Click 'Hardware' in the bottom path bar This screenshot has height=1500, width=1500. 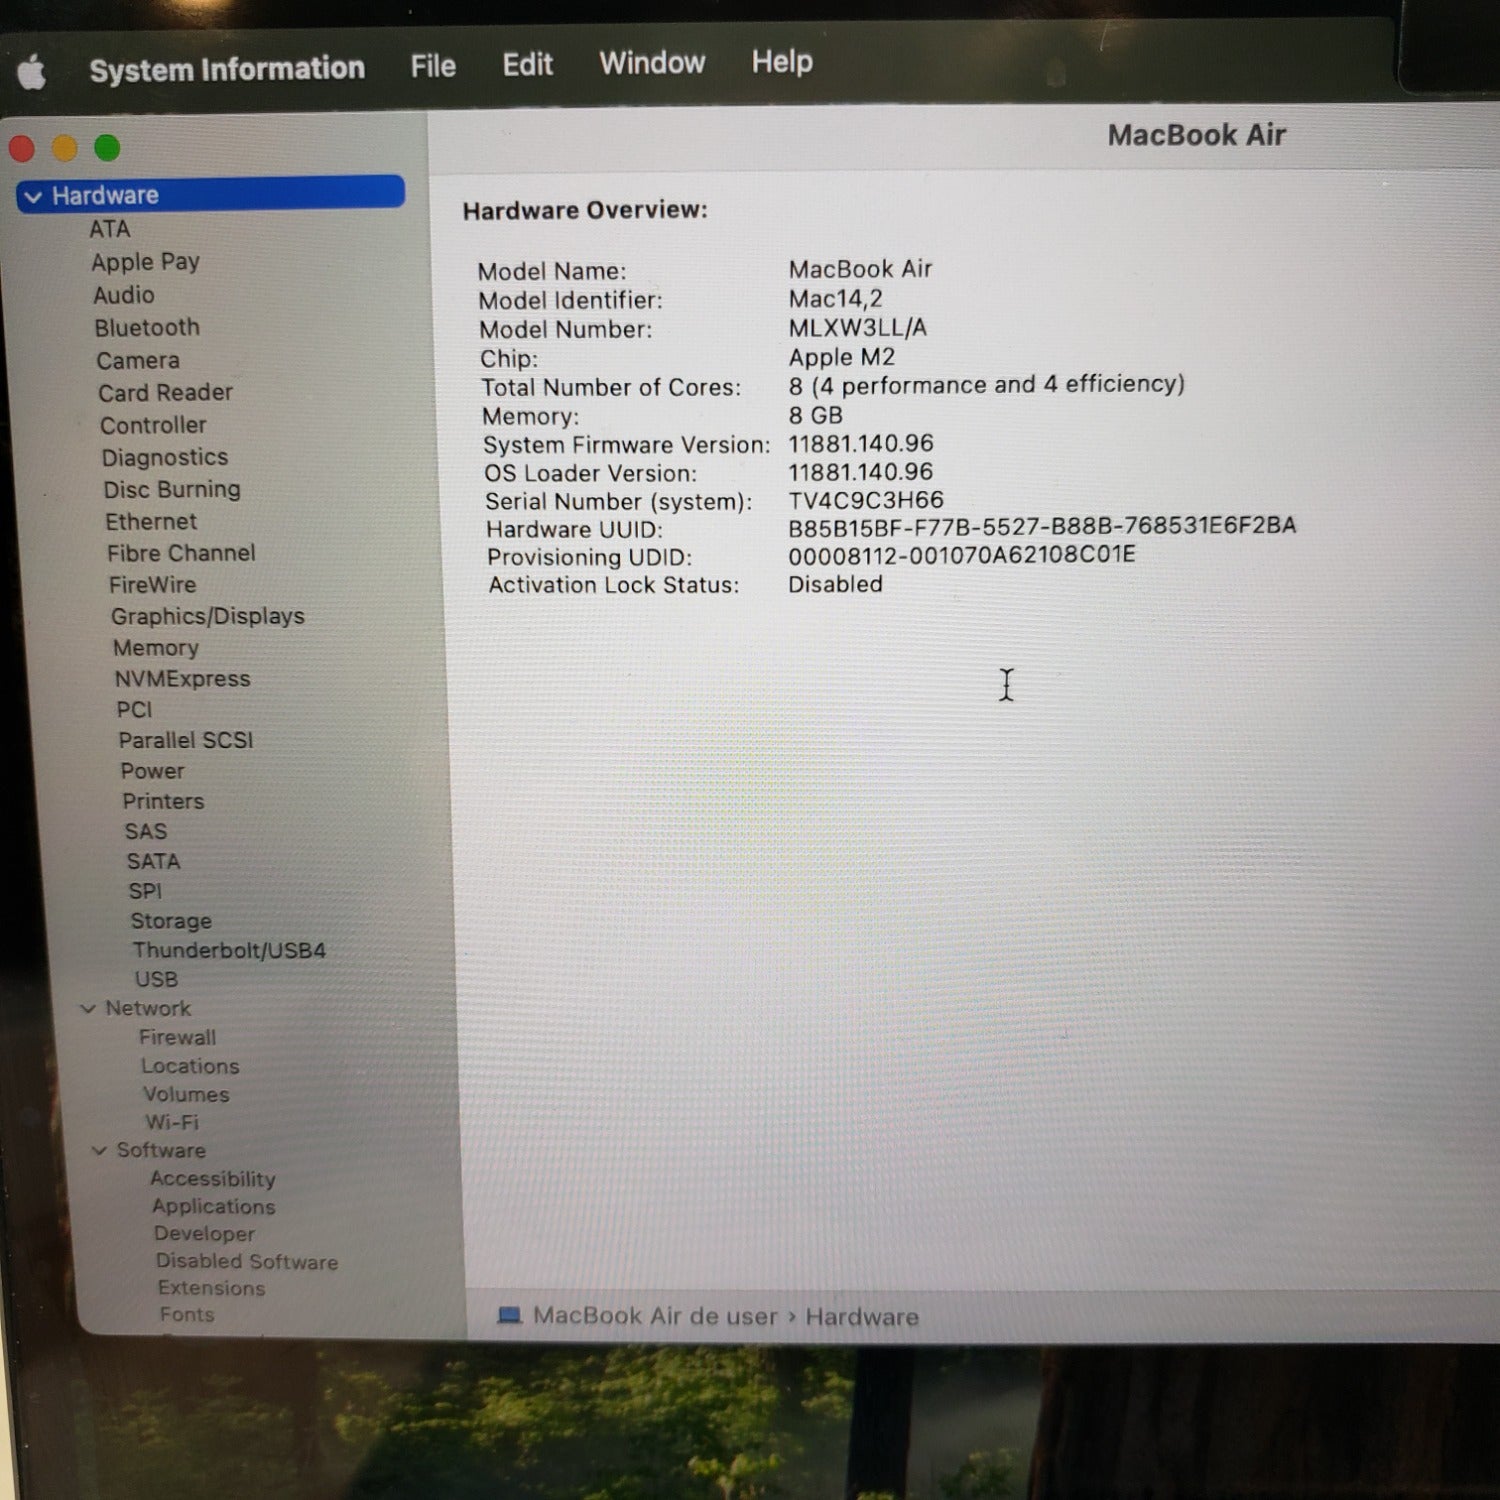pyautogui.click(x=862, y=1317)
